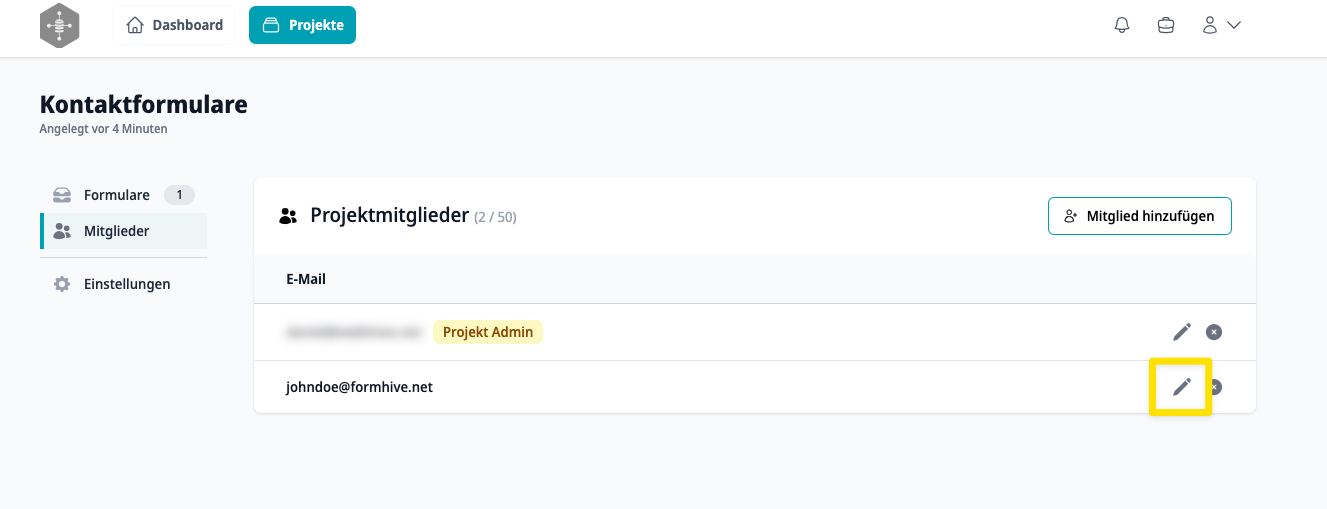The height and width of the screenshot is (509, 1327).
Task: Open the briefcase icon in header
Action: point(1166,25)
